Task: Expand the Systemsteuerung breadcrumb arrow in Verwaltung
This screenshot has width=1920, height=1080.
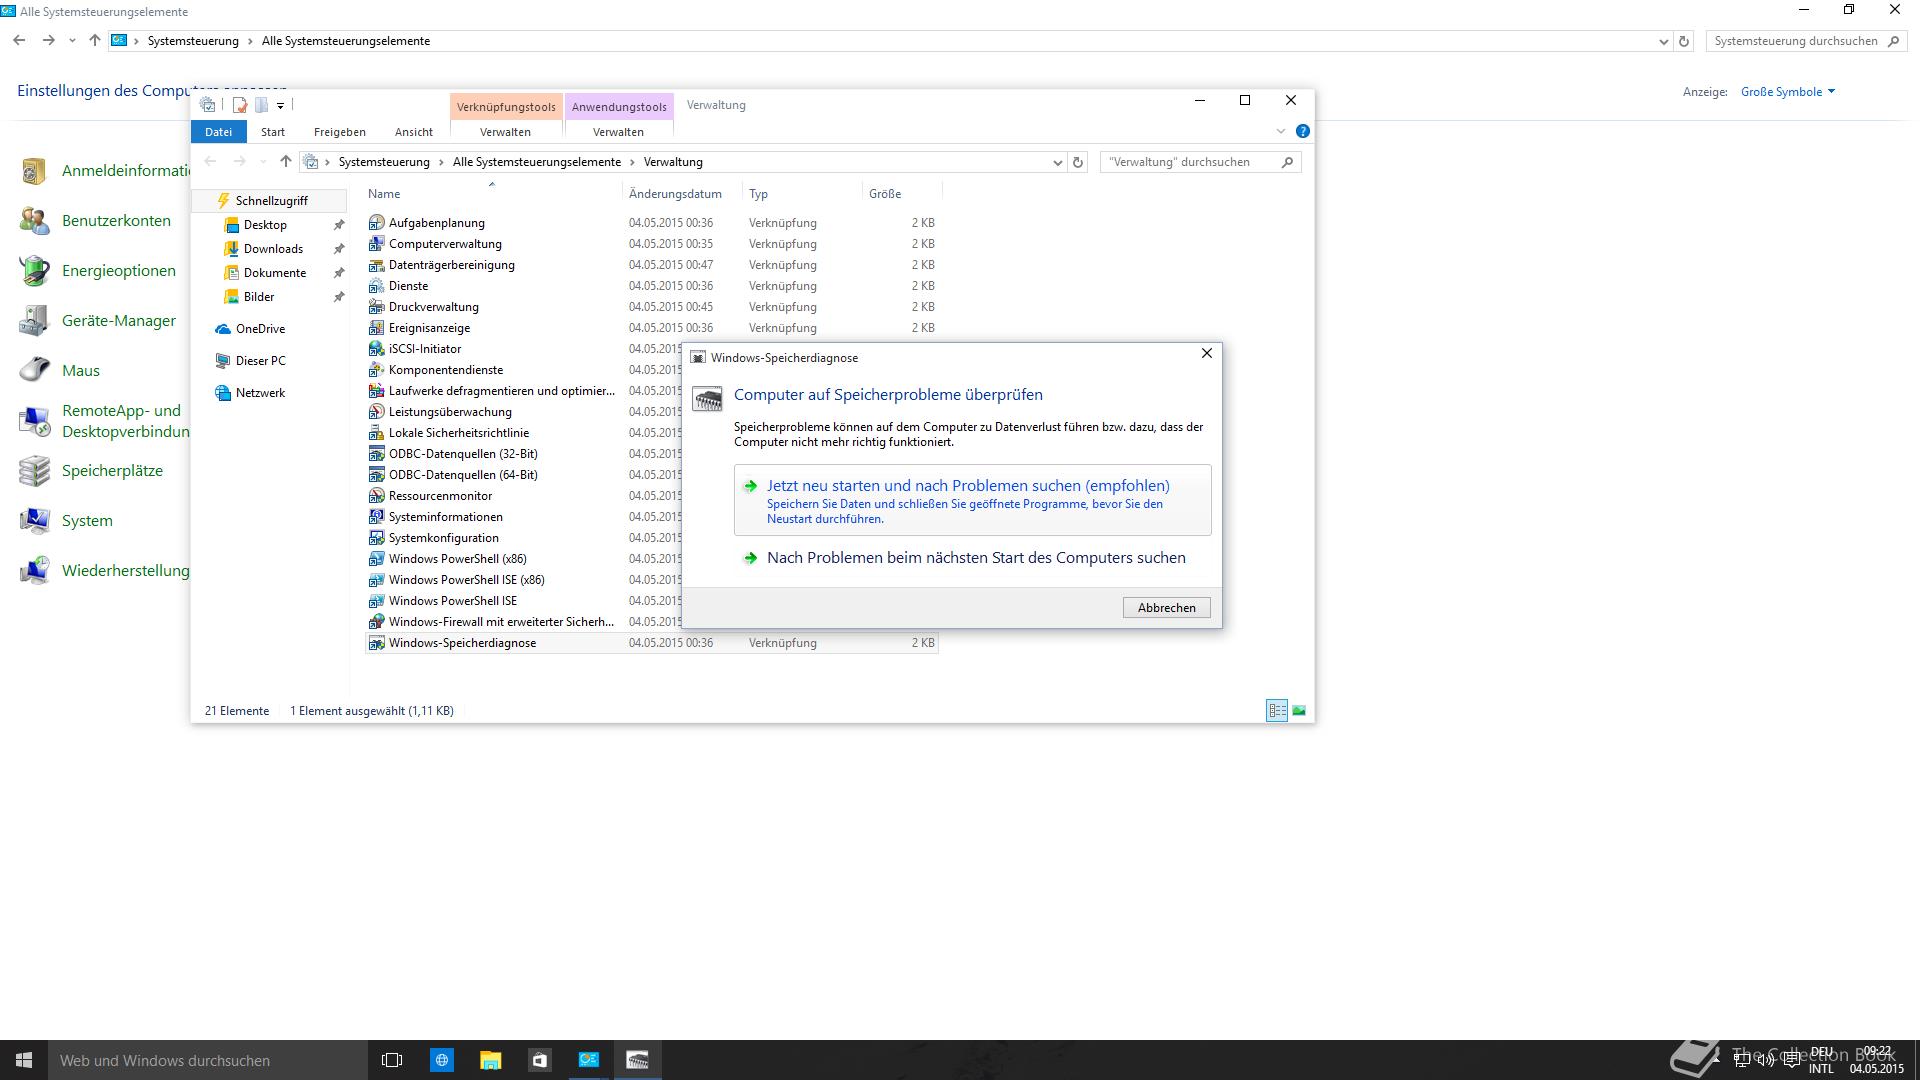Action: click(441, 162)
